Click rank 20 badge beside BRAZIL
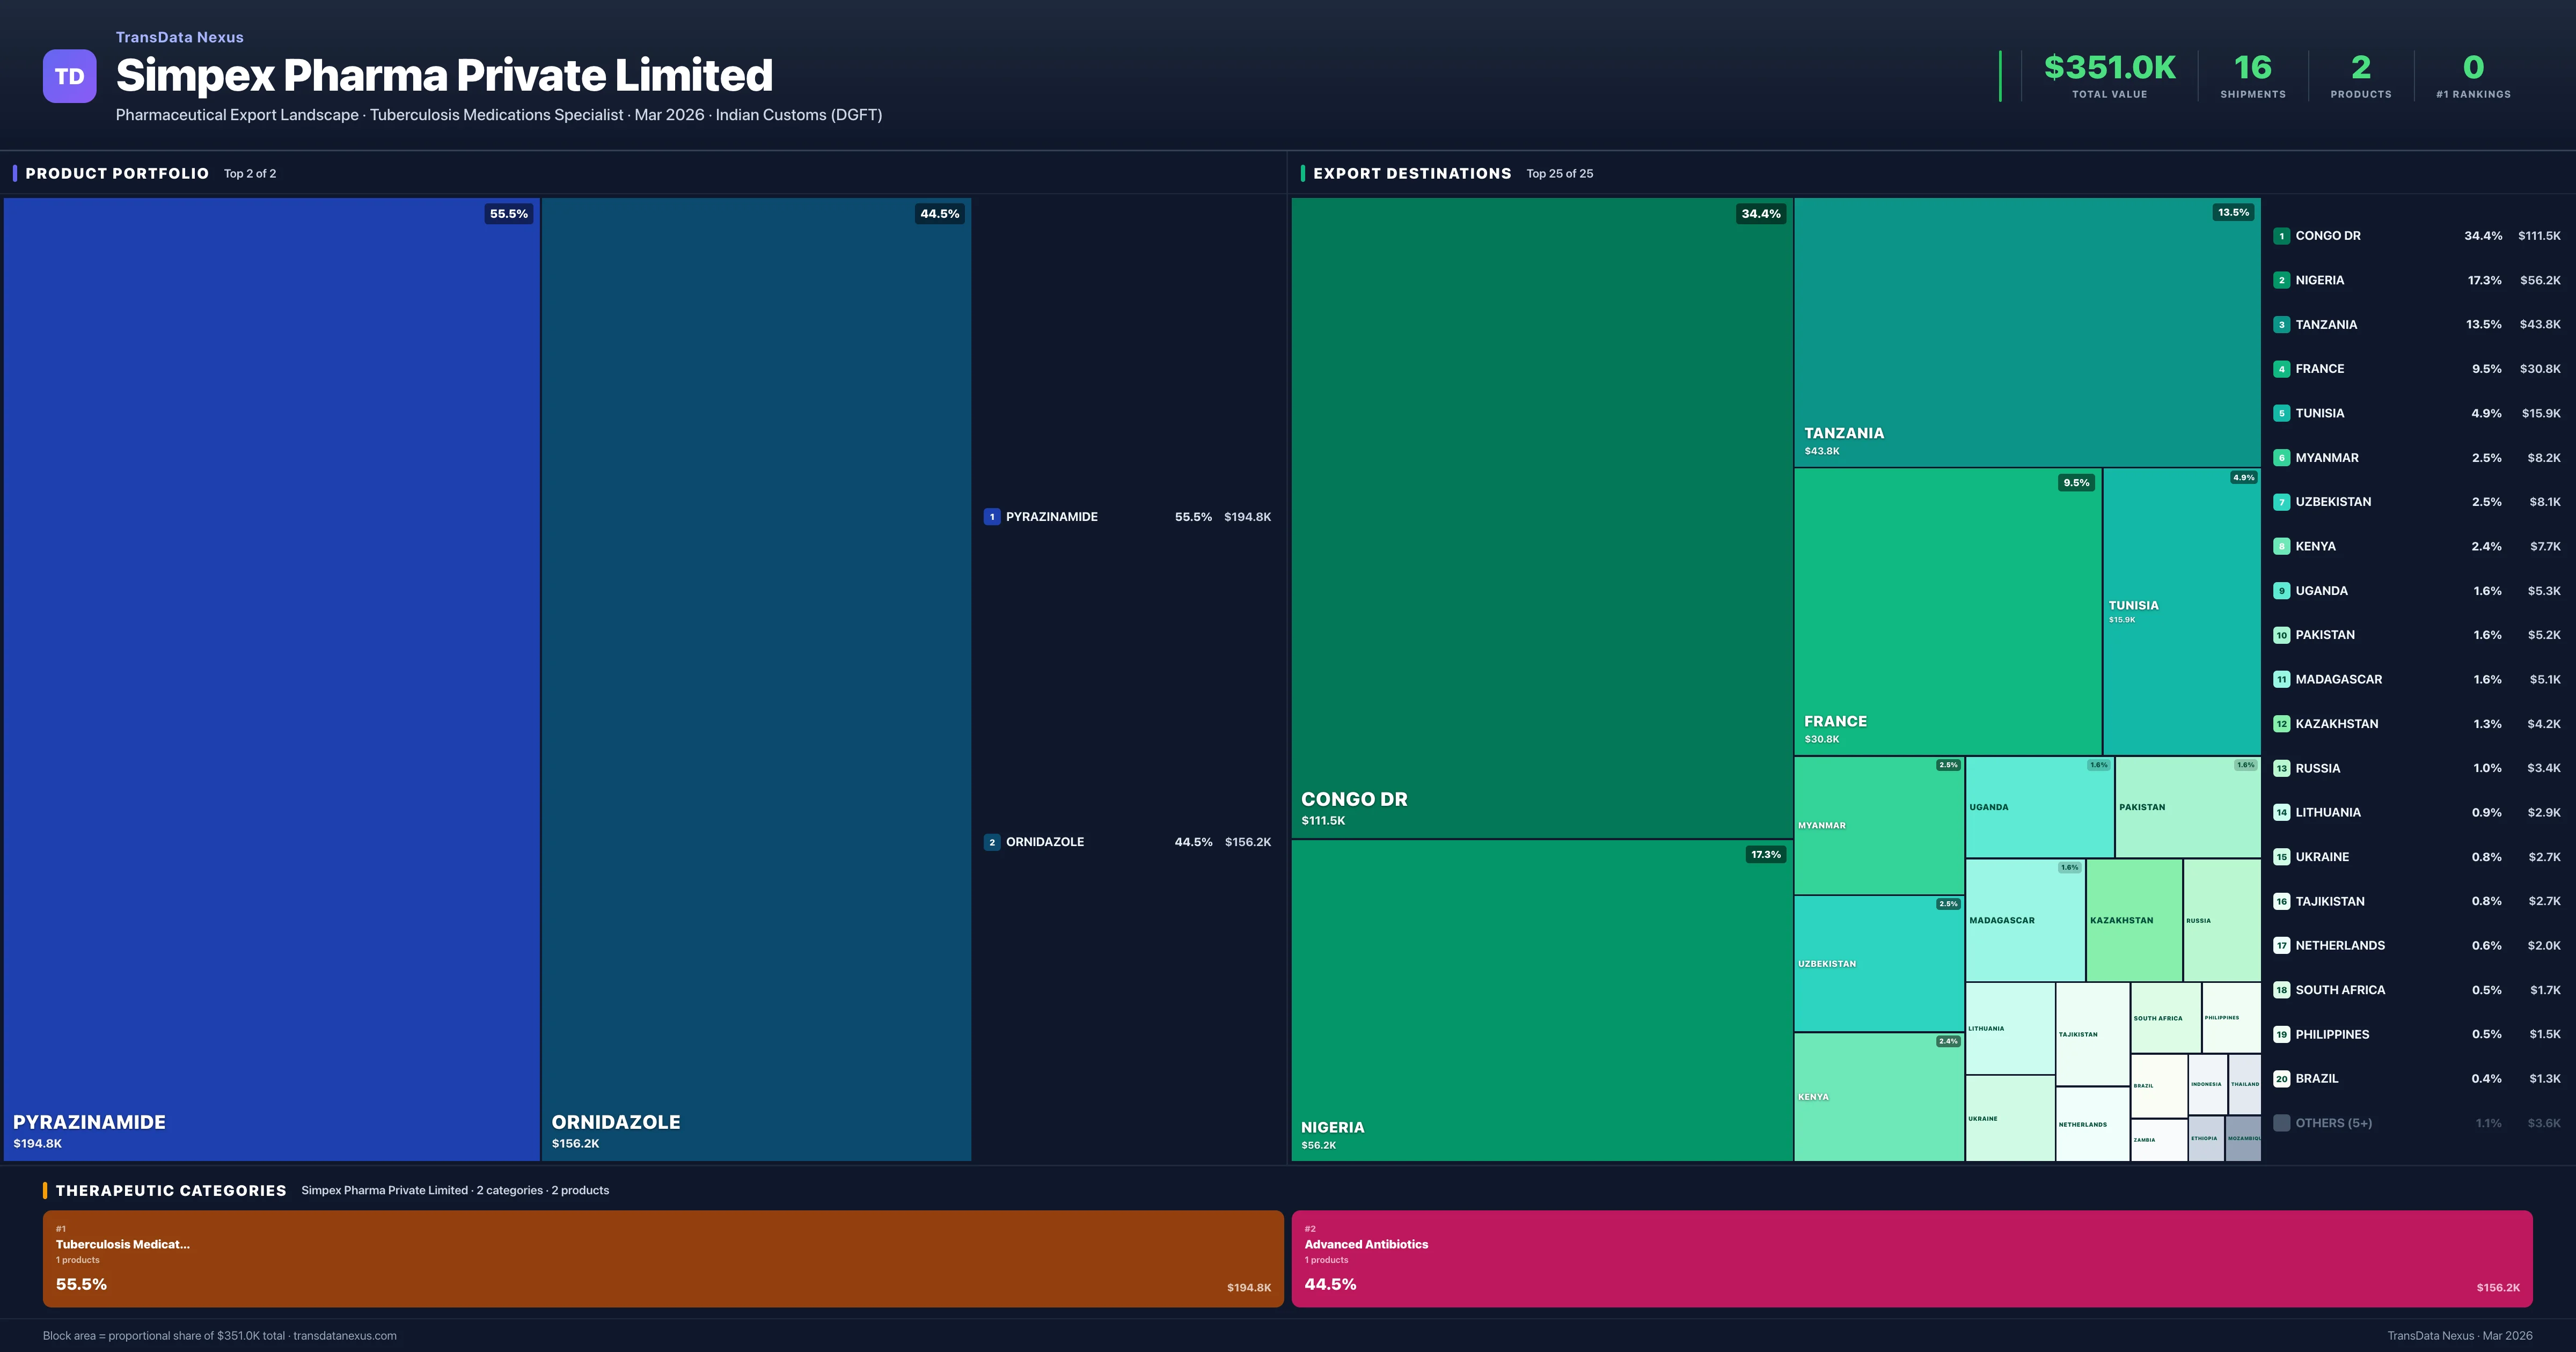 (2281, 1079)
